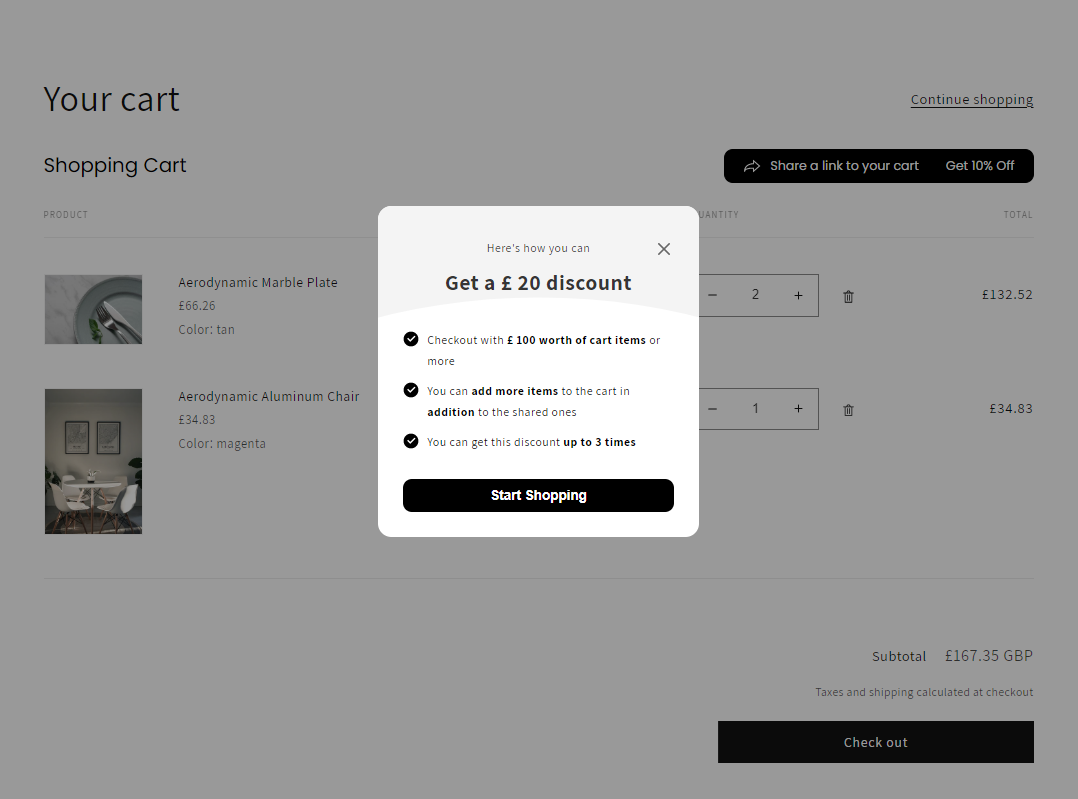Increase Aluminum Chair quantity with plus button

point(798,408)
